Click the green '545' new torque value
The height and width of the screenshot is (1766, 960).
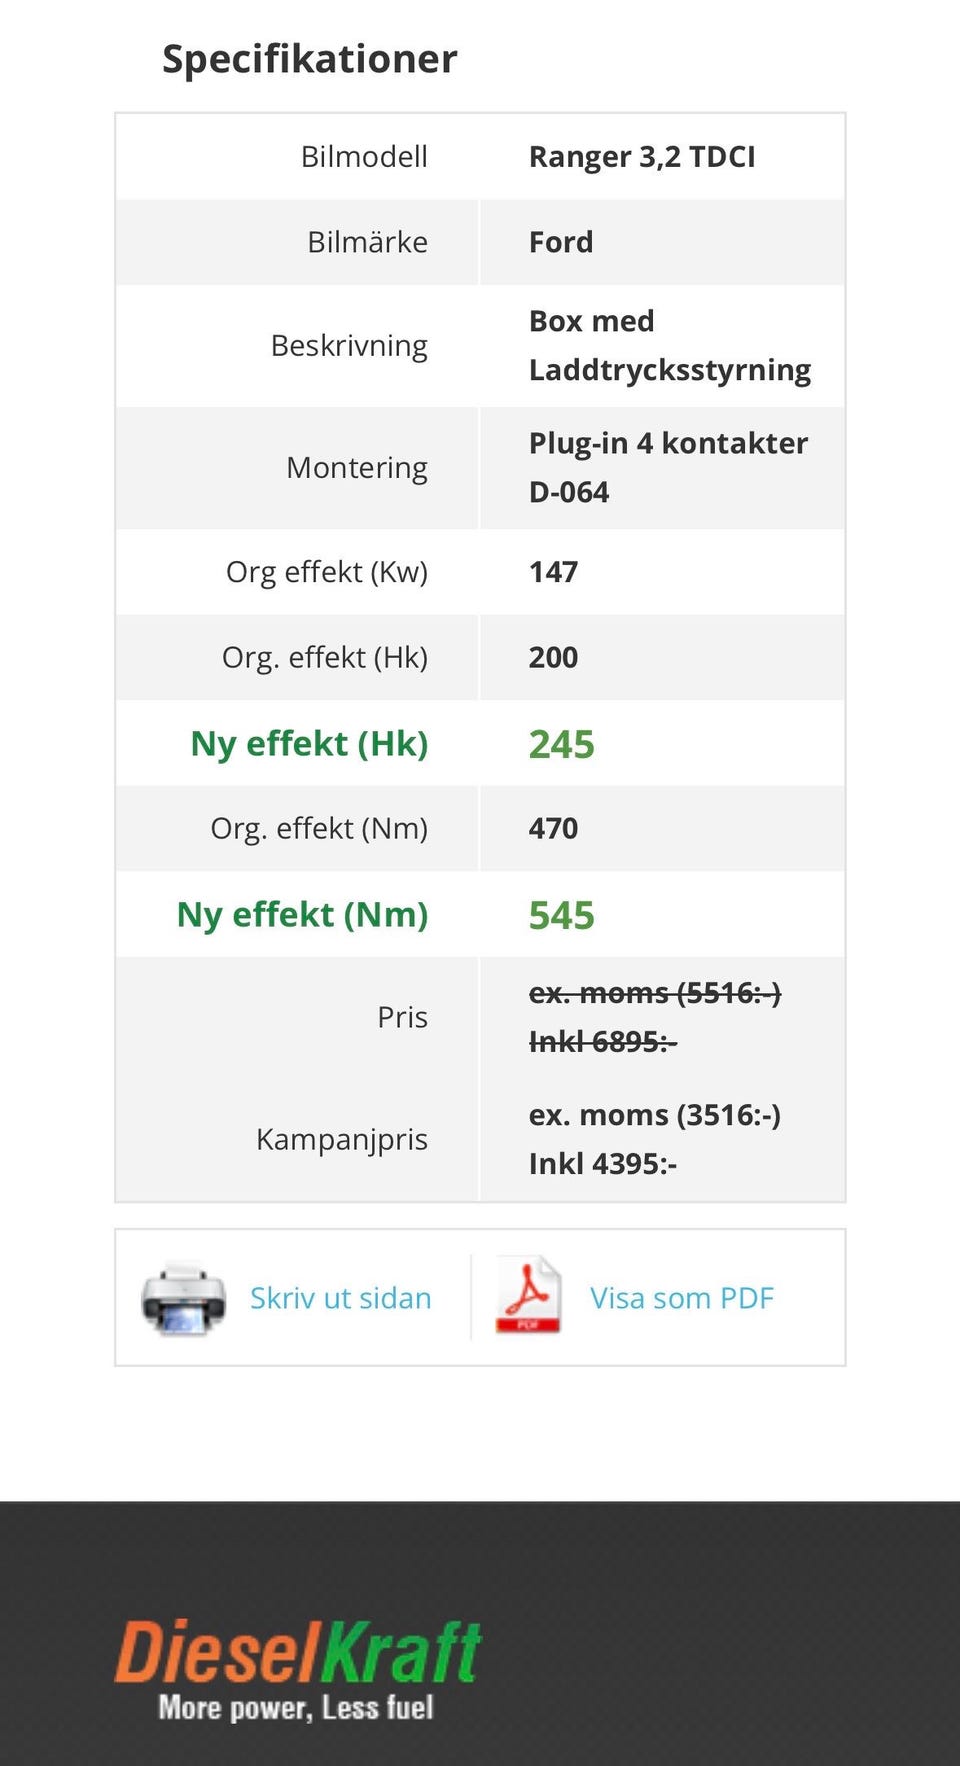point(561,915)
